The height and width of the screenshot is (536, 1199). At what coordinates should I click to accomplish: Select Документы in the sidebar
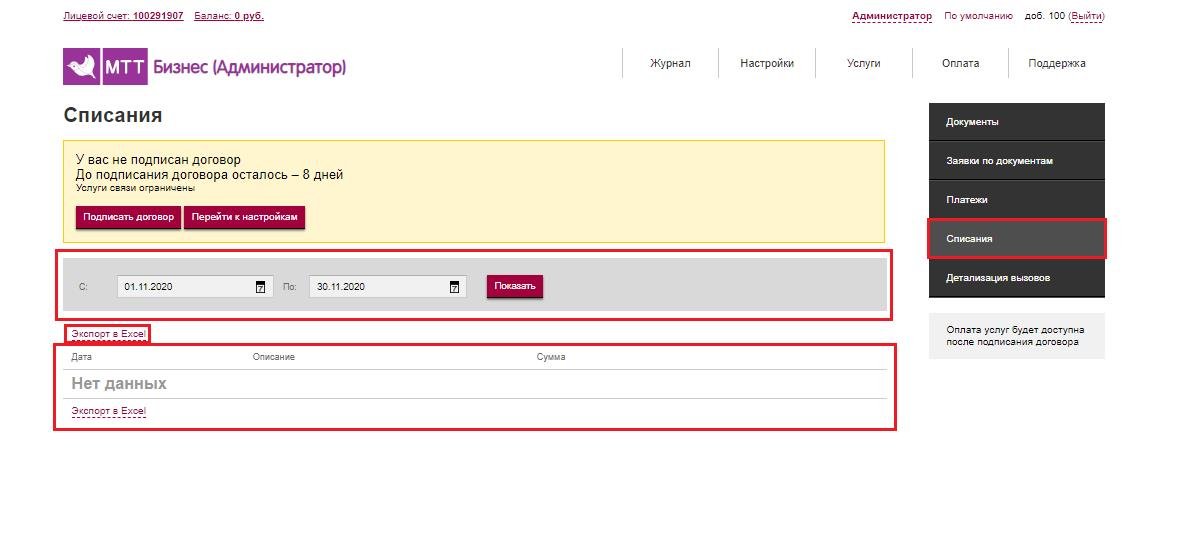click(1017, 122)
